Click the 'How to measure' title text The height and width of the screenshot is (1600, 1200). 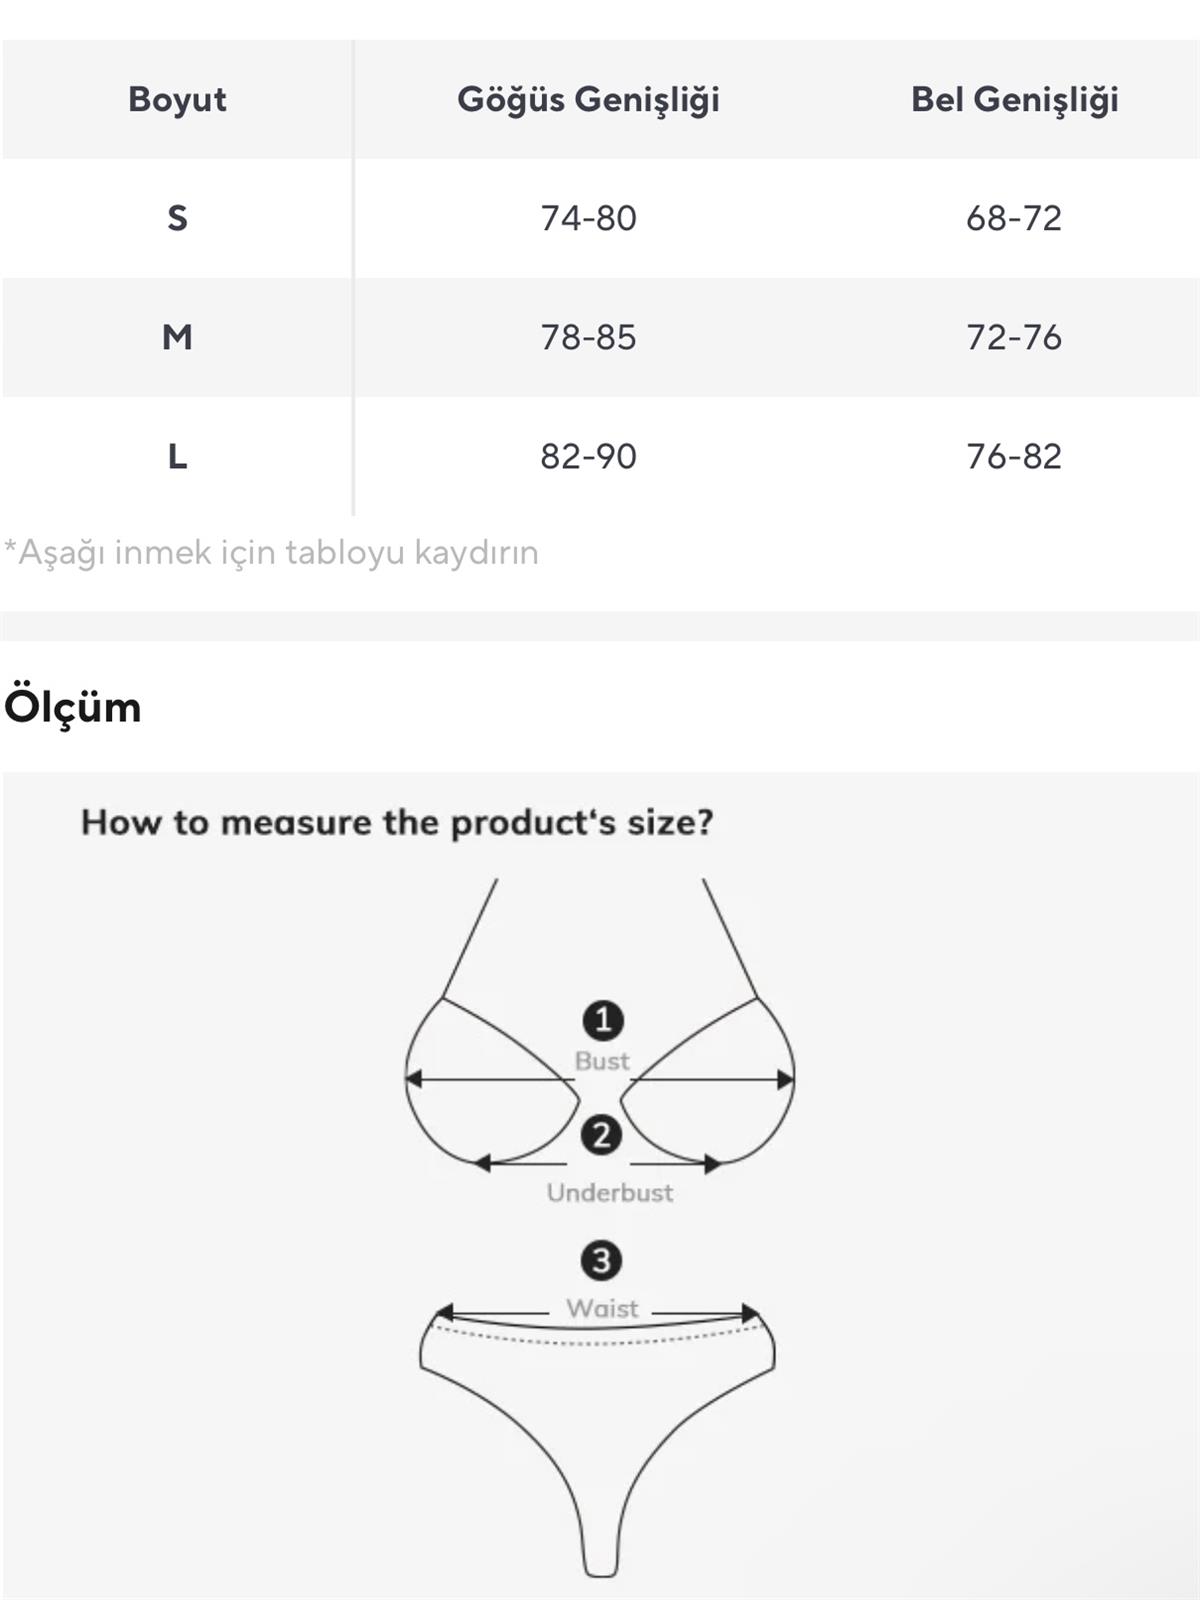click(397, 822)
